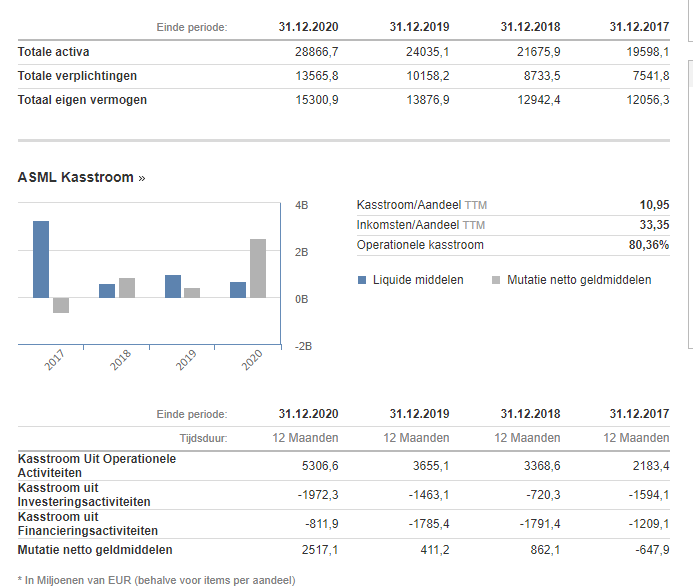The height and width of the screenshot is (586, 693).
Task: Click liabilities value 10158,2
Action: coord(428,76)
